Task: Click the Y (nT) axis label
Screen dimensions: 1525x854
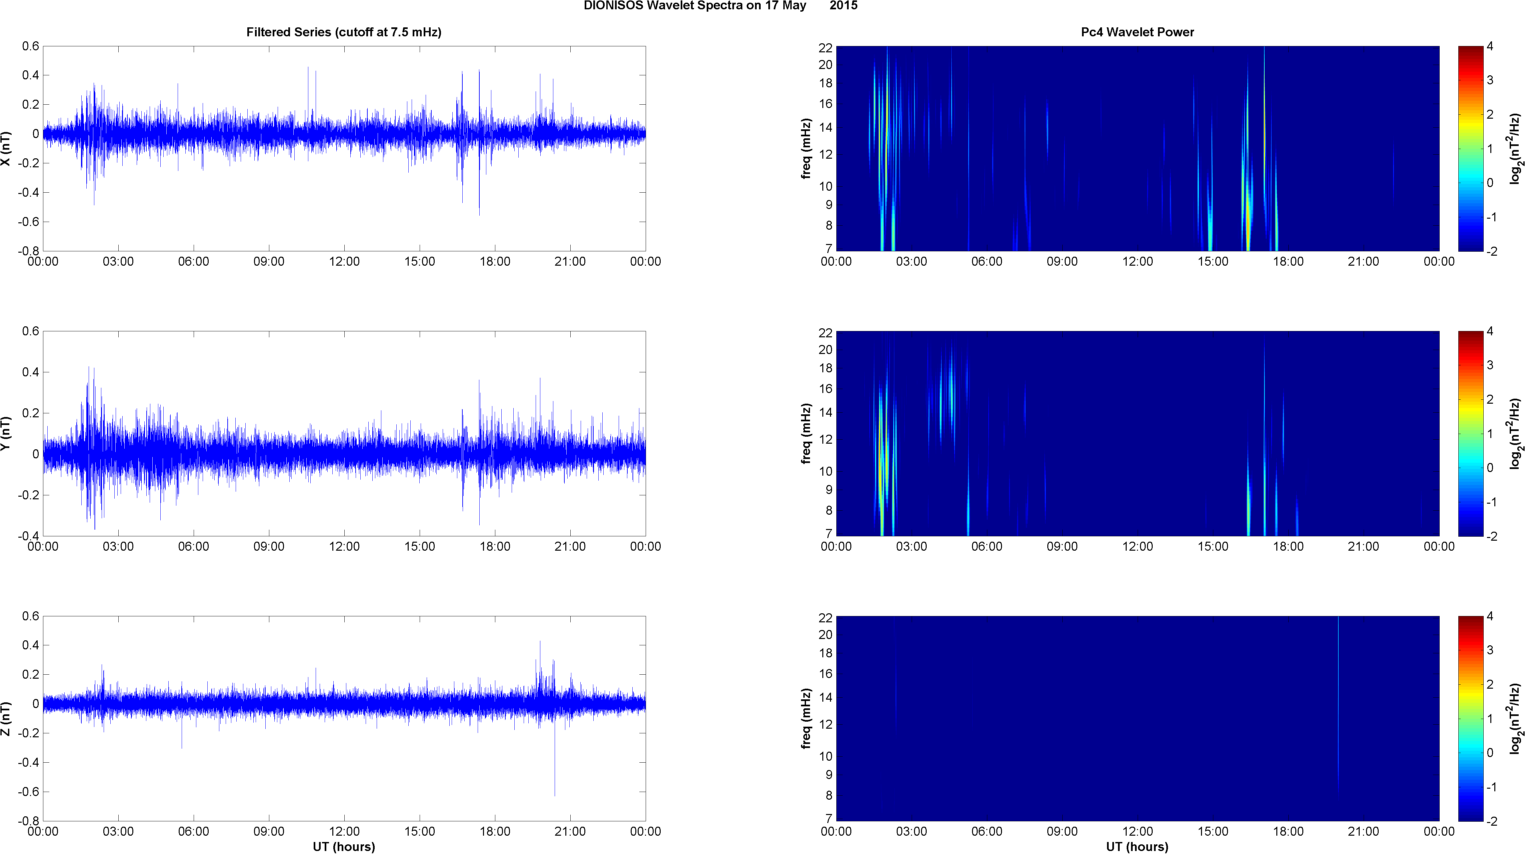Action: 8,433
